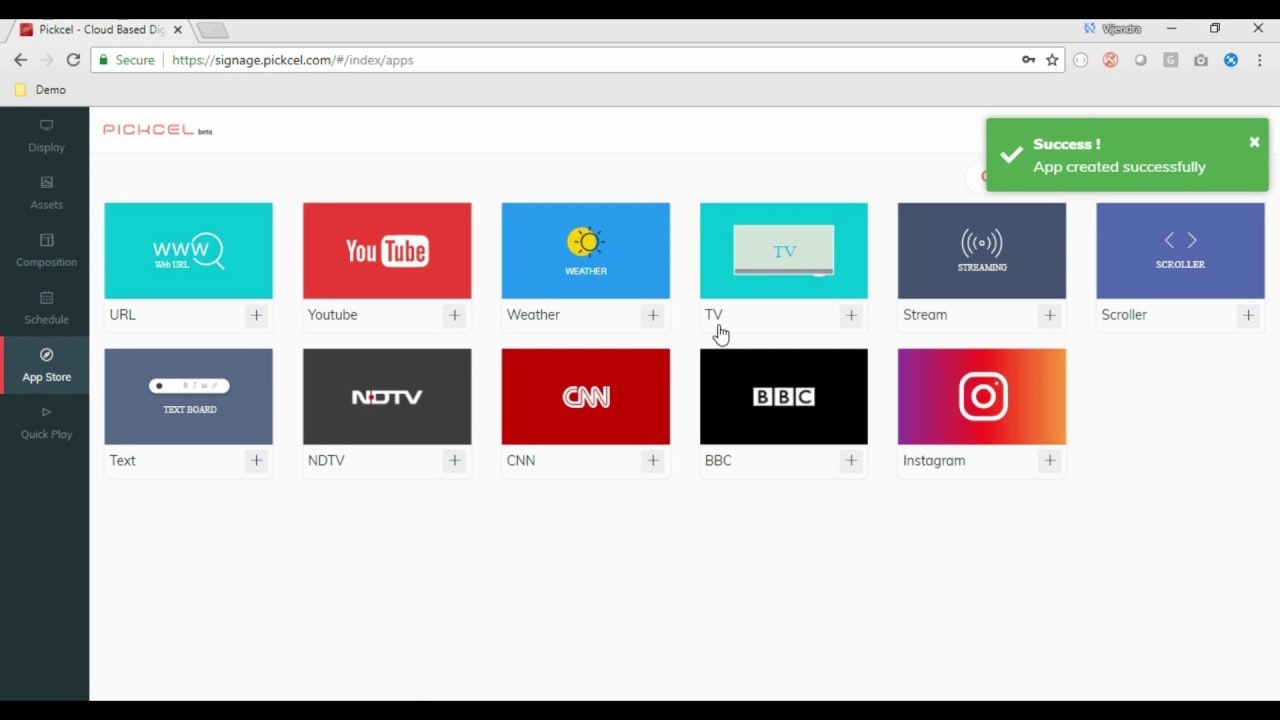Add the URL app with its plus button
The height and width of the screenshot is (720, 1280).
tap(256, 315)
